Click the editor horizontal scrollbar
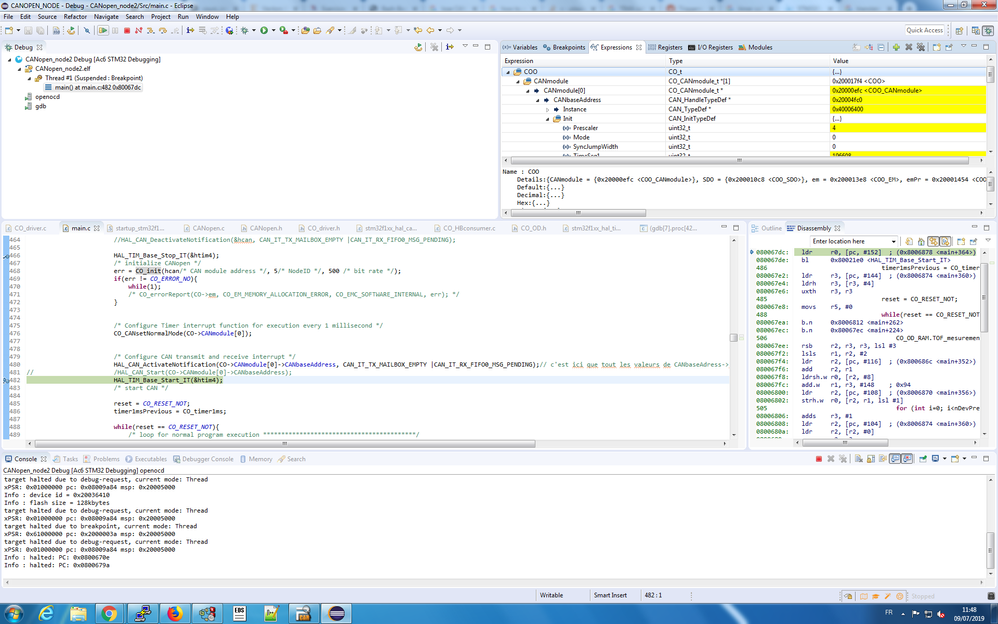The image size is (998, 624). (x=285, y=443)
